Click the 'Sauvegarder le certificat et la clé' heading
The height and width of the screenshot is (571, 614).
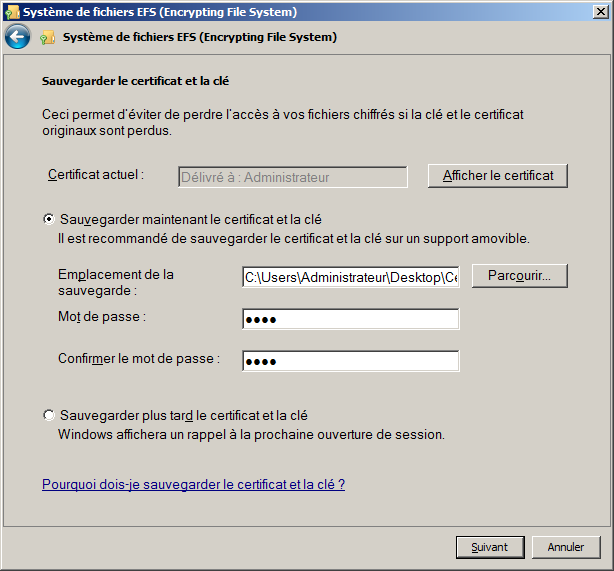[x=143, y=80]
